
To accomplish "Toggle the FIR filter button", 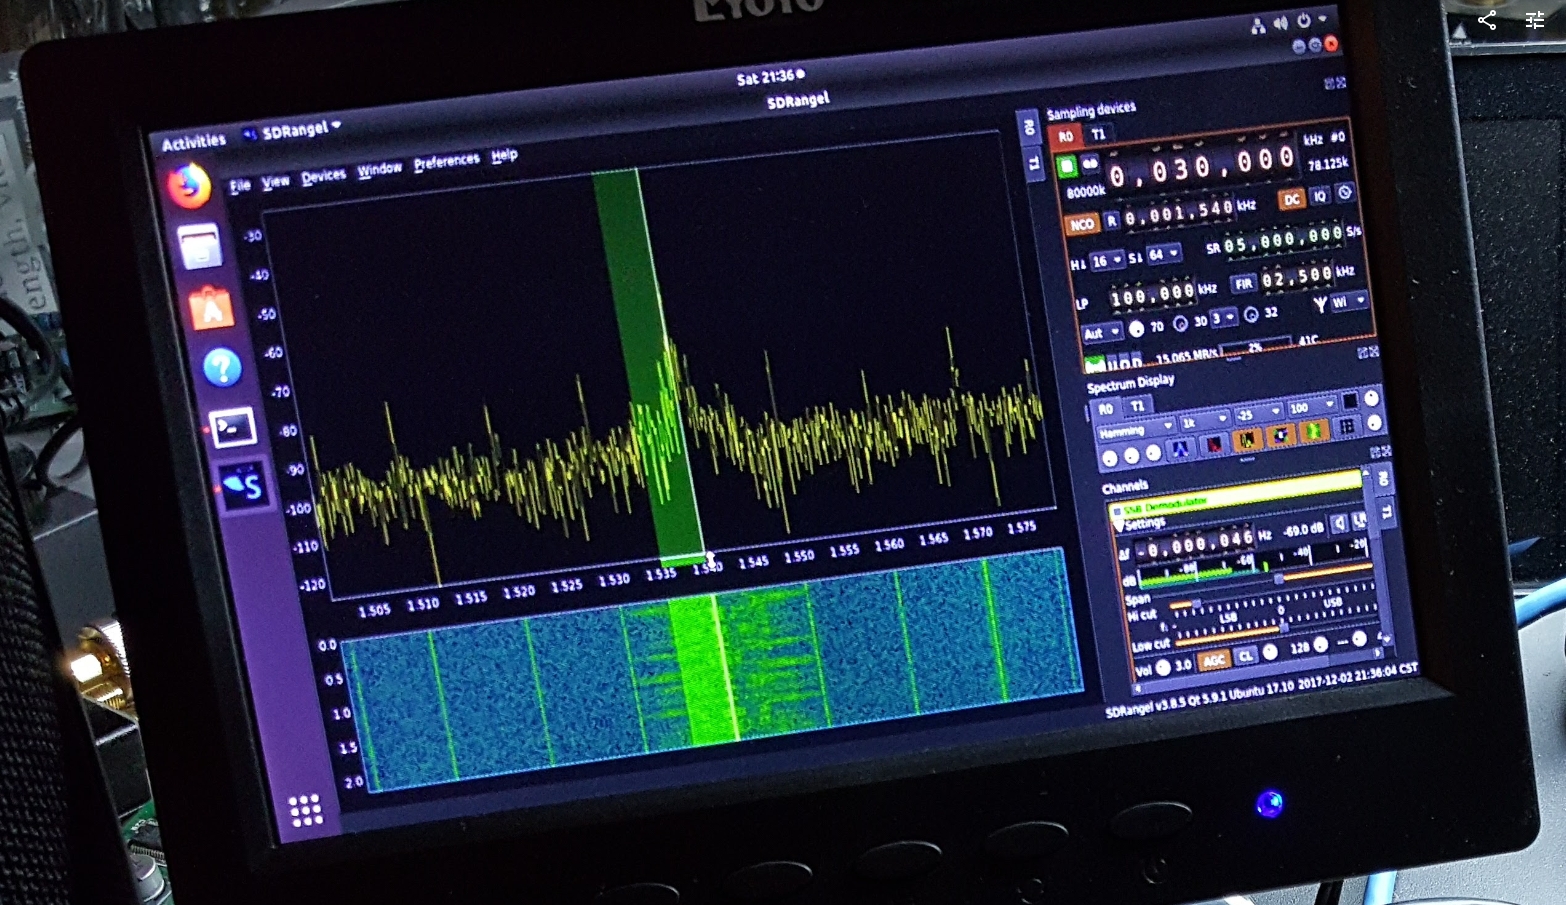I will pyautogui.click(x=1243, y=284).
